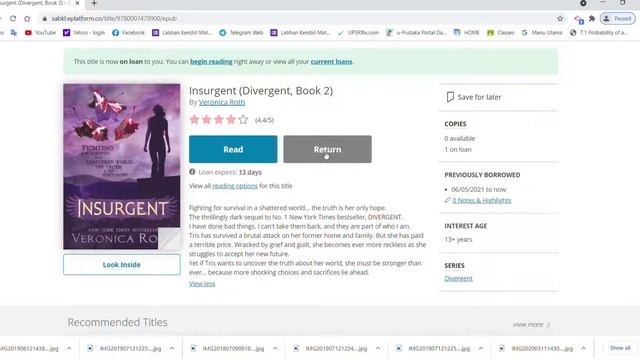Click the blue Read button

[233, 149]
